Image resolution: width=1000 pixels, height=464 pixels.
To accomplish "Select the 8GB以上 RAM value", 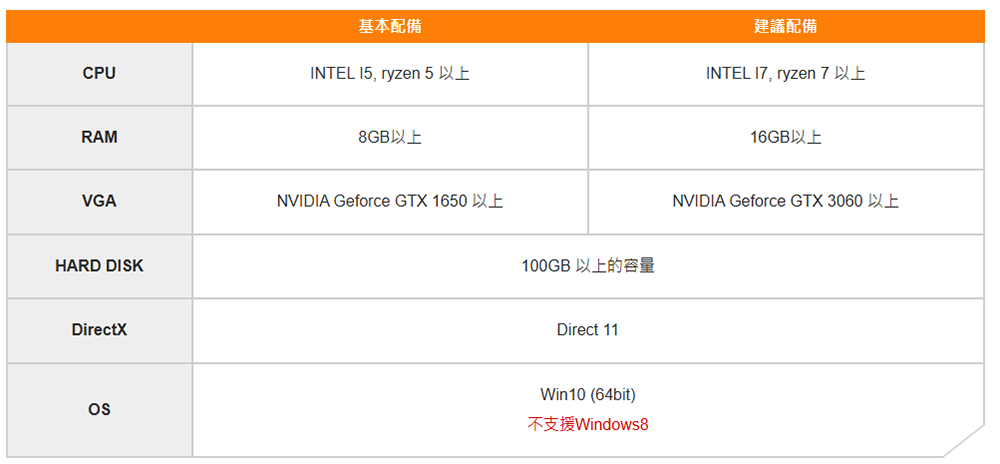I will (x=390, y=138).
